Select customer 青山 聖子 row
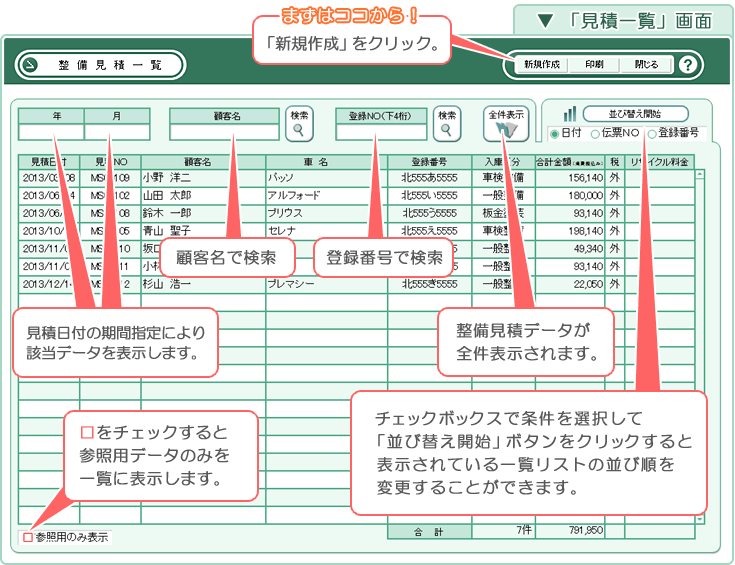Viewport: 735px width, 565px height. pyautogui.click(x=356, y=231)
